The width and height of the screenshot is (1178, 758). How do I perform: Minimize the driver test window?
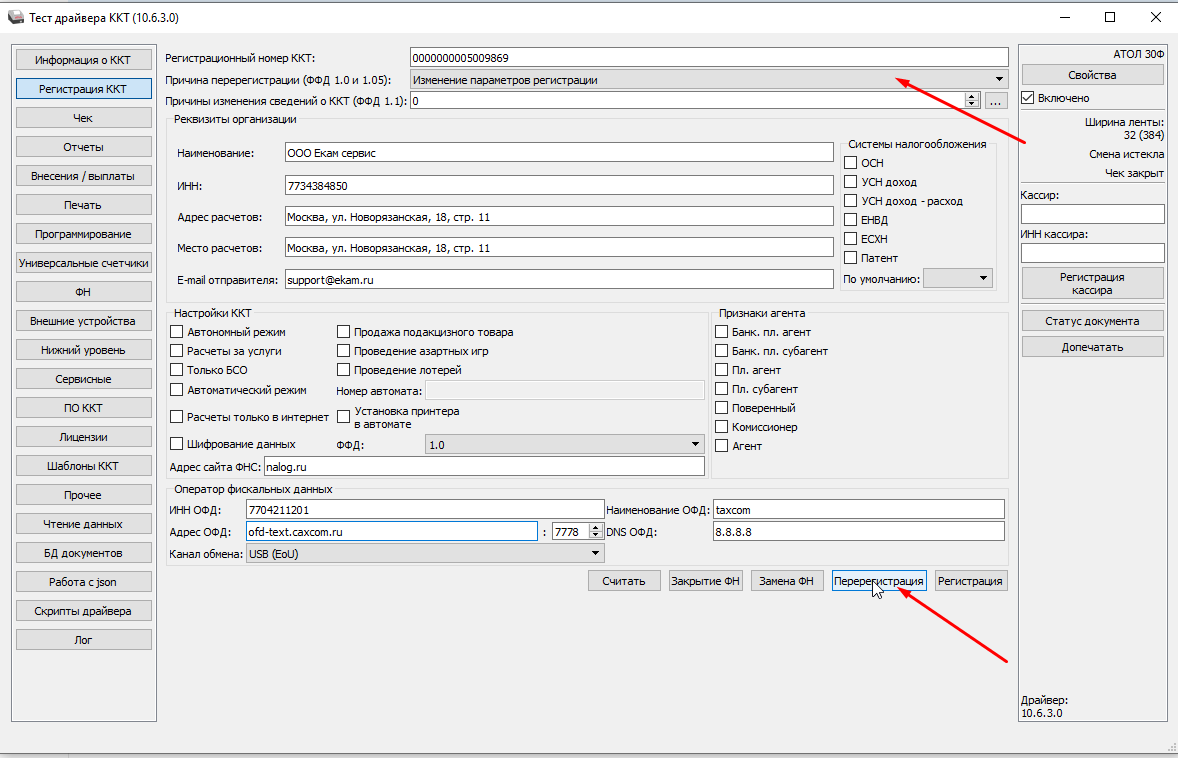pyautogui.click(x=1065, y=17)
